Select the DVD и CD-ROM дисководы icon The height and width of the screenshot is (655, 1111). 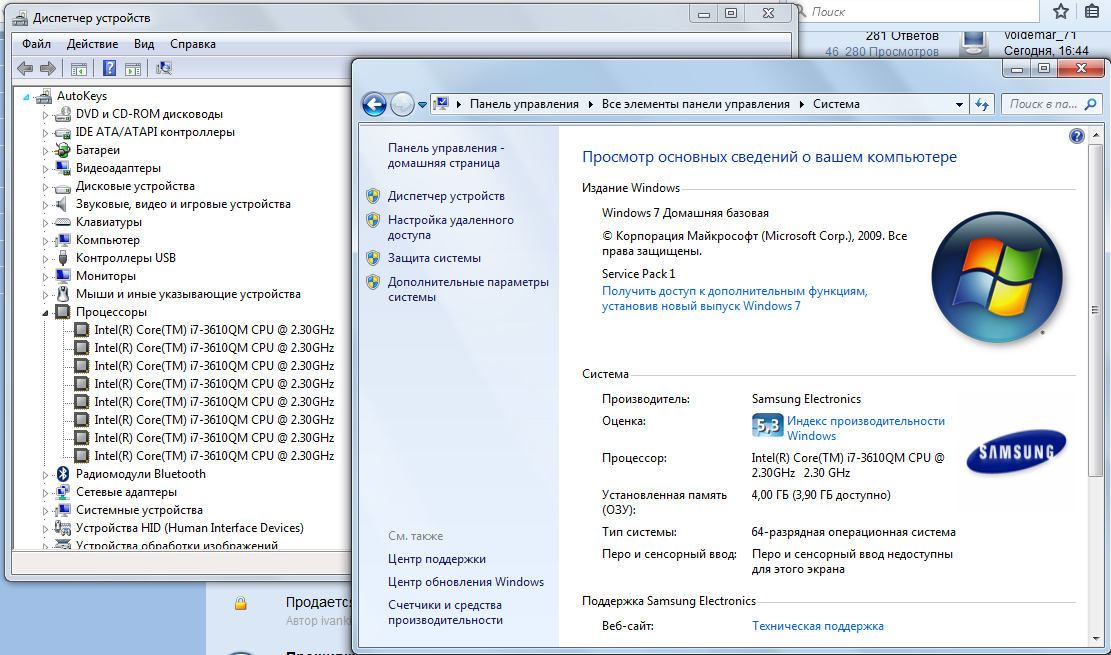(63, 113)
